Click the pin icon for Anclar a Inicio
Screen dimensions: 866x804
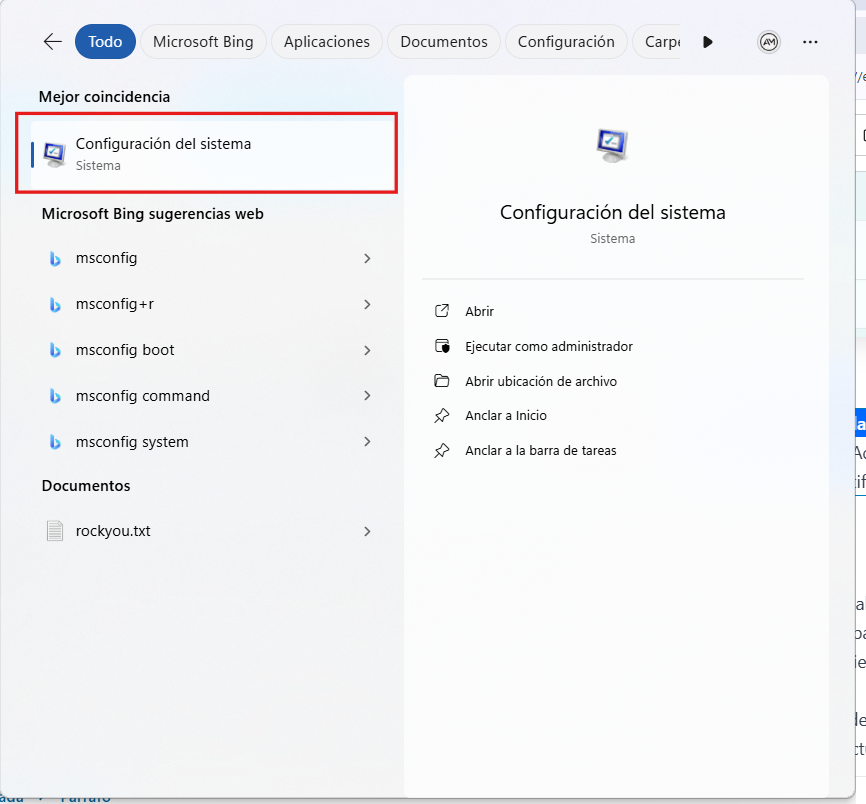pos(441,415)
